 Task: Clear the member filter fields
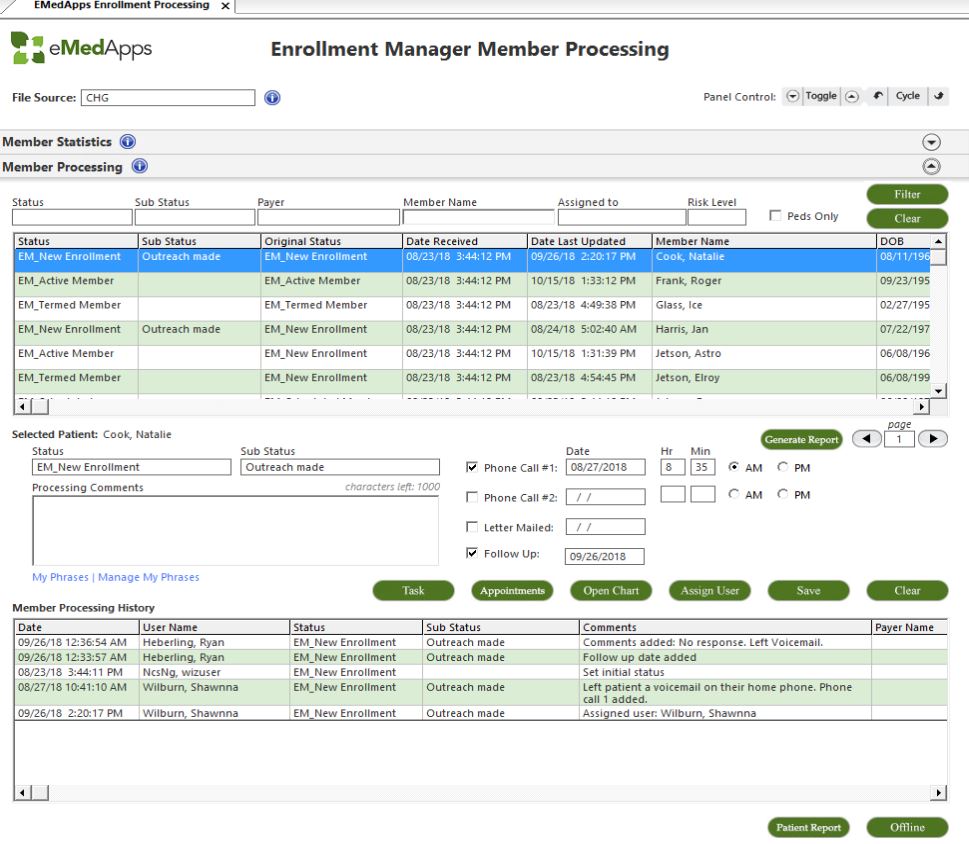coord(907,218)
